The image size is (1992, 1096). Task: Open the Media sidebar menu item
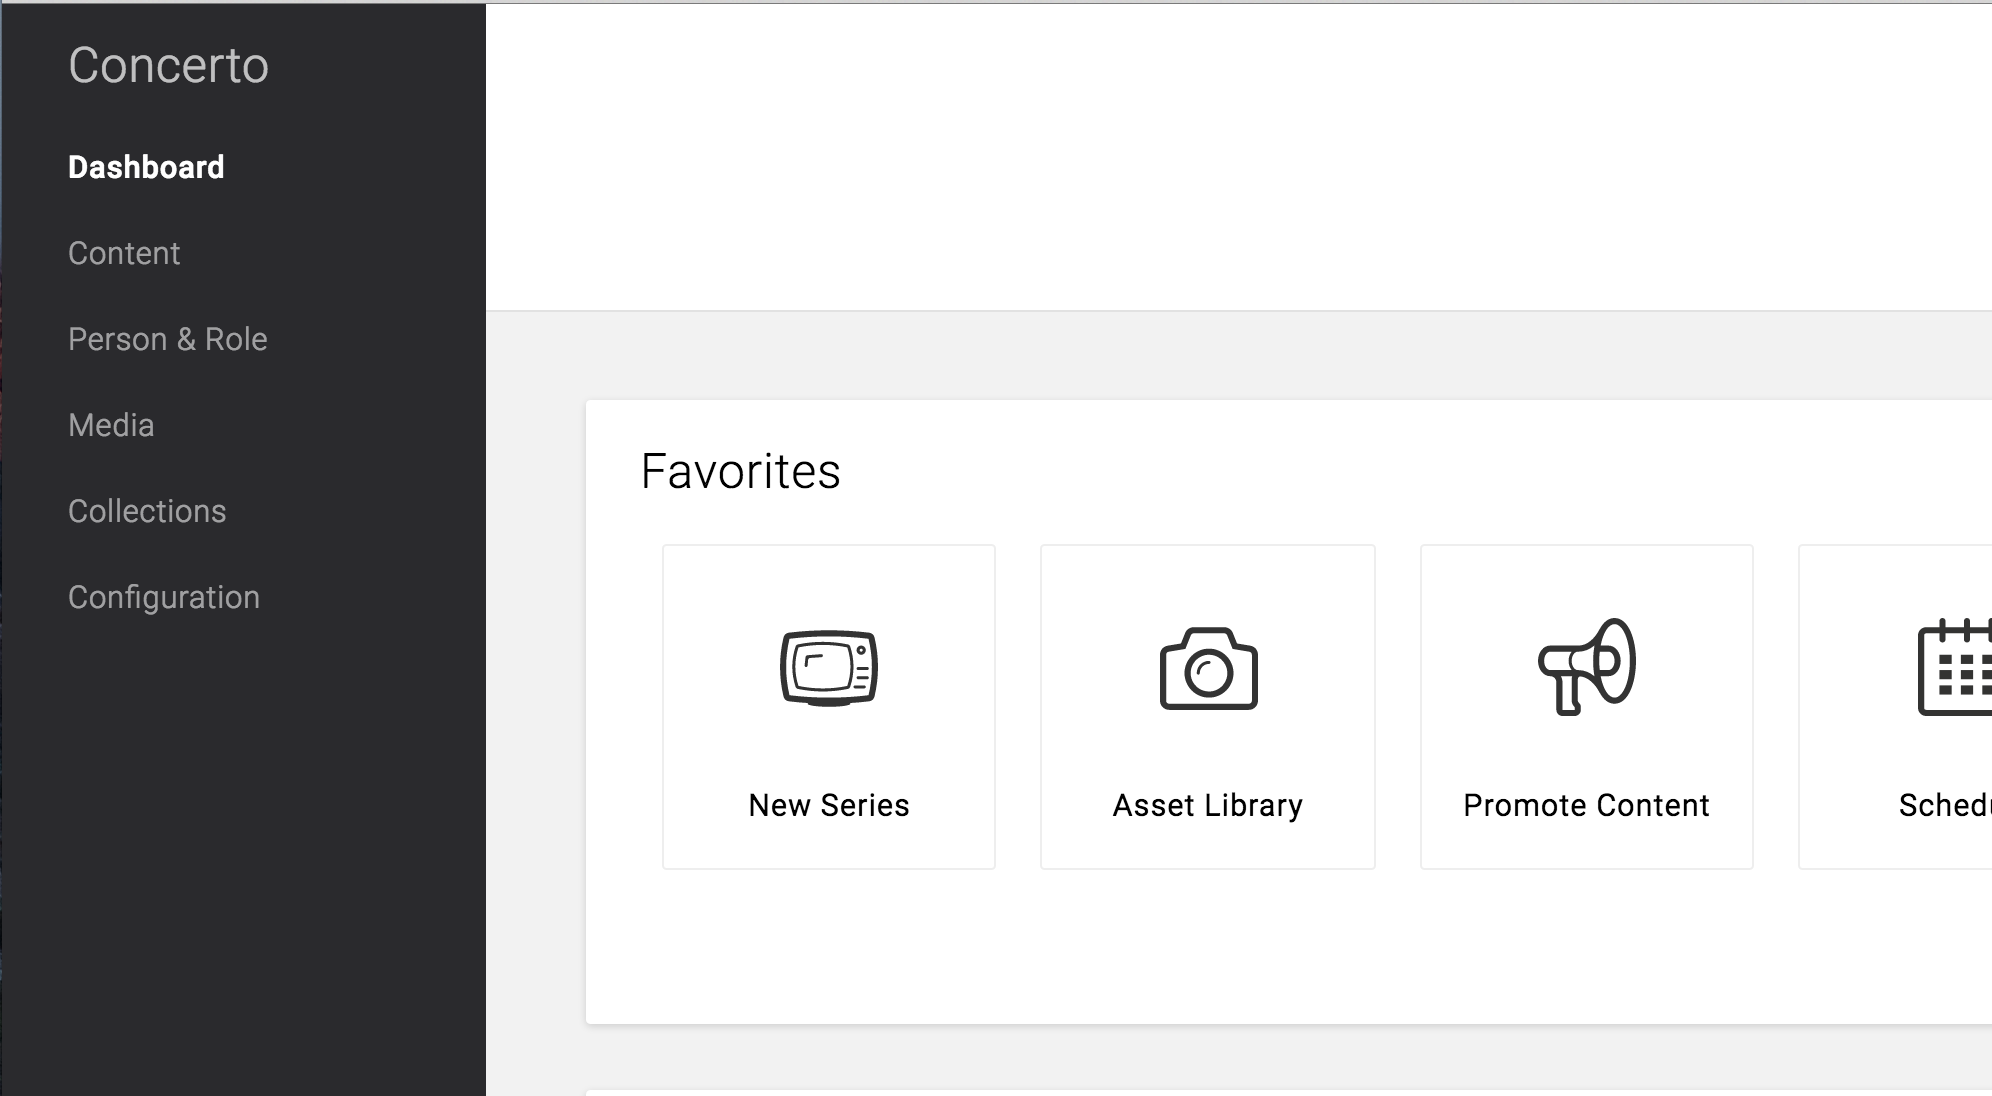(x=111, y=425)
